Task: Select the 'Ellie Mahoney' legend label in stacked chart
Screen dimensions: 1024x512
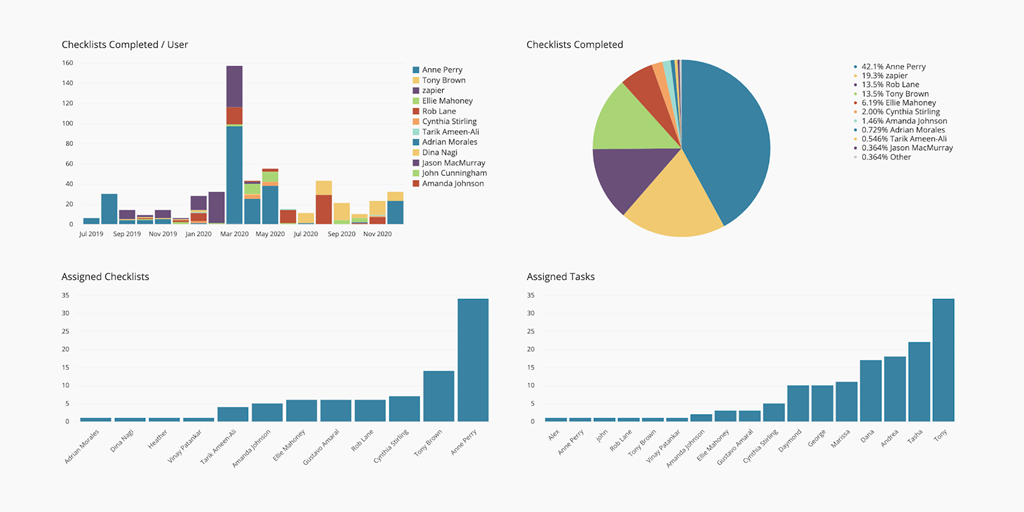Action: point(447,101)
